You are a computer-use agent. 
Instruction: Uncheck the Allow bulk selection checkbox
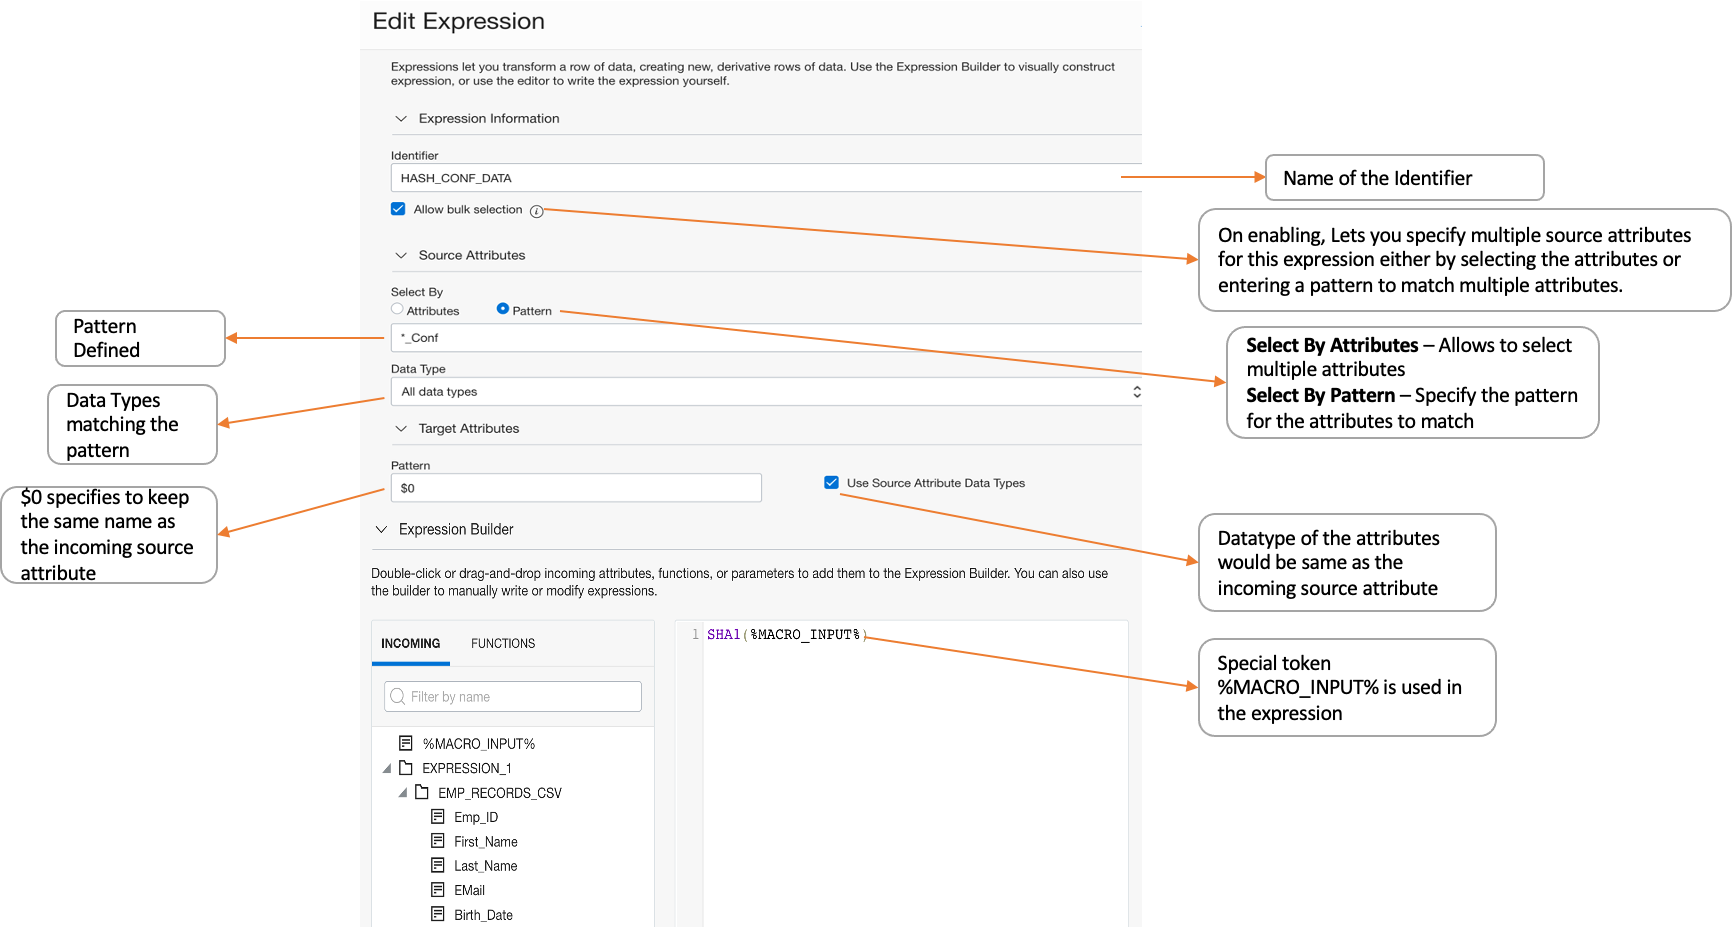398,209
